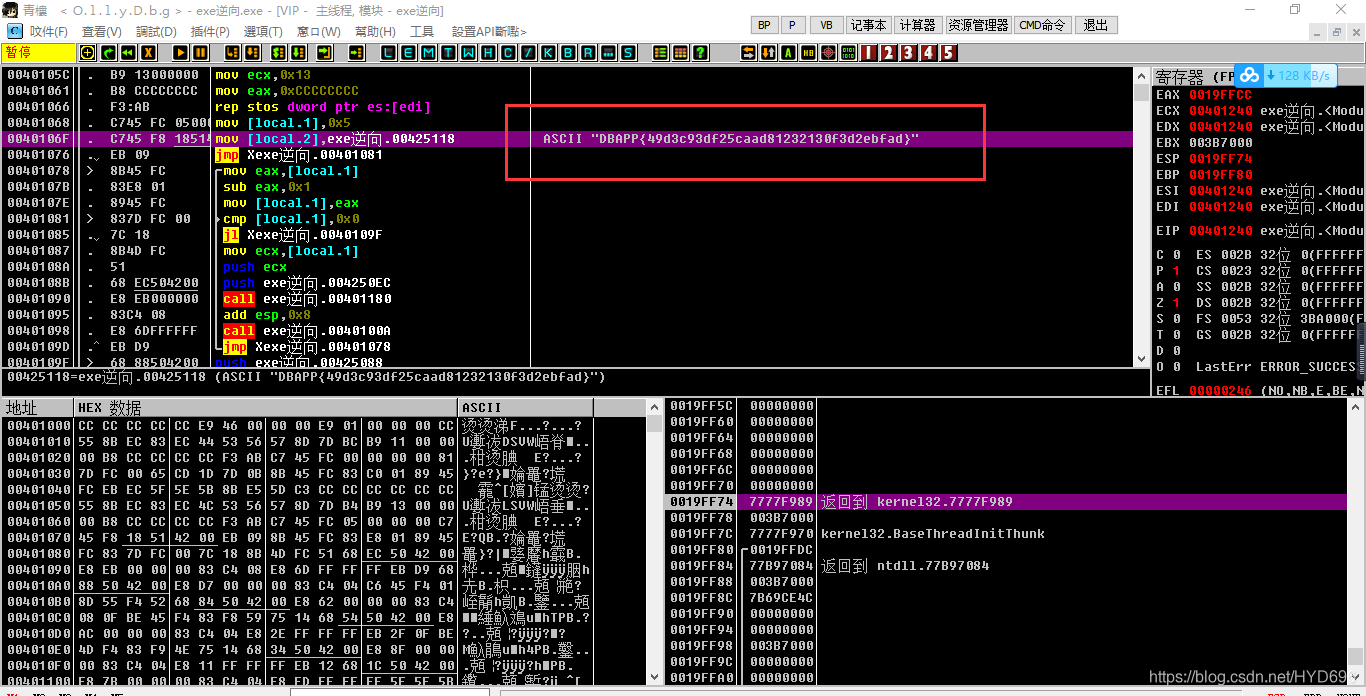Click the green question mark help icon
The image size is (1366, 696).
point(701,52)
